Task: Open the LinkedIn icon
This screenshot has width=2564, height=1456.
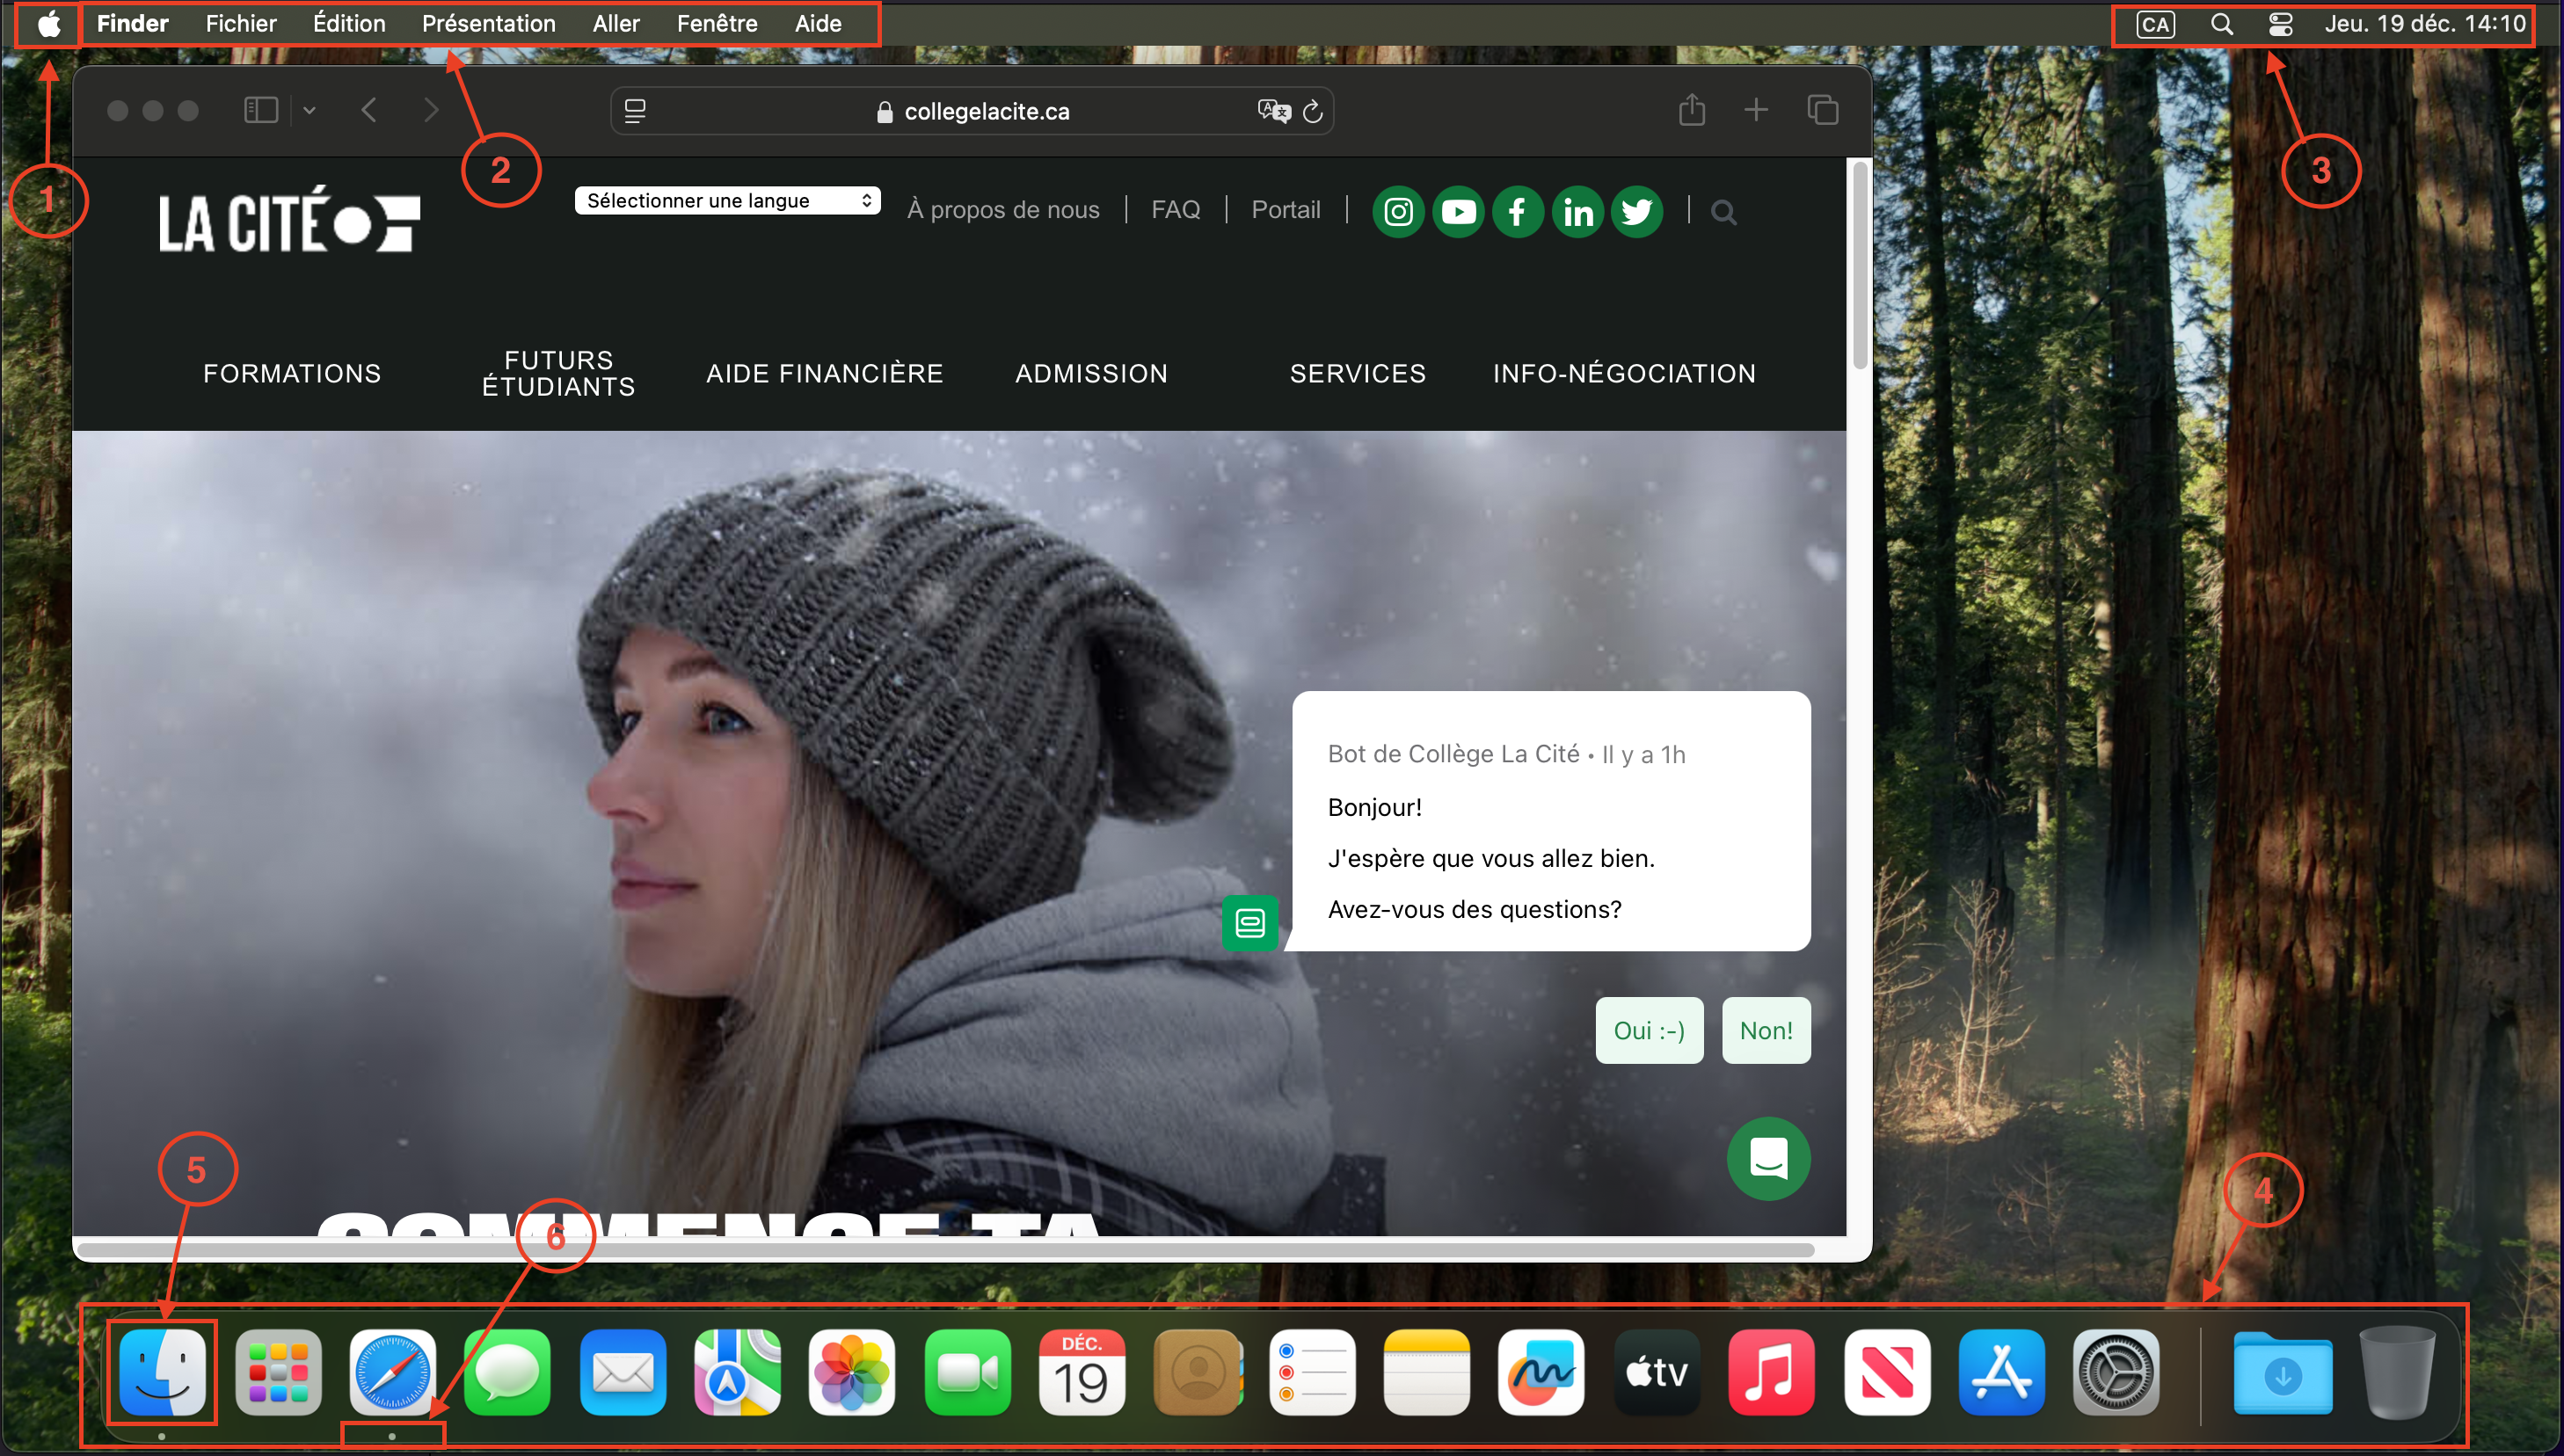Action: pyautogui.click(x=1577, y=211)
